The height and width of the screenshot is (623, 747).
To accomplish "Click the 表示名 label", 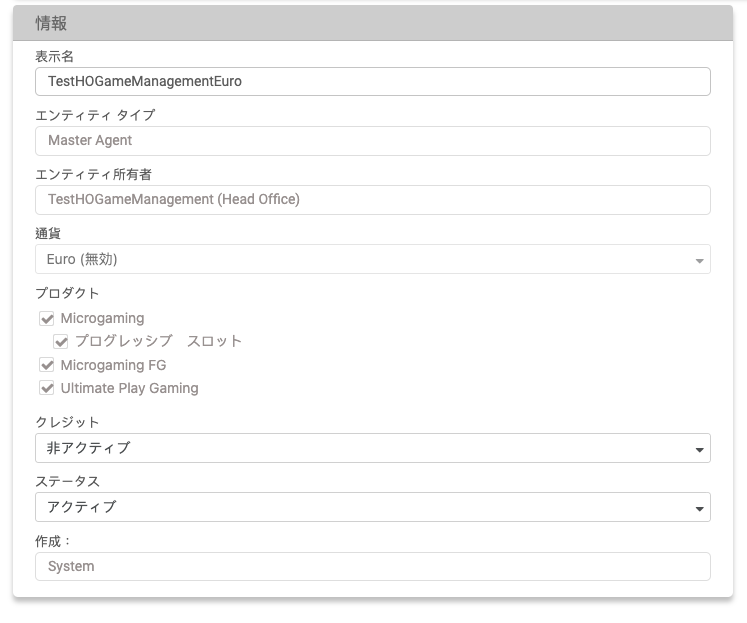I will [54, 56].
